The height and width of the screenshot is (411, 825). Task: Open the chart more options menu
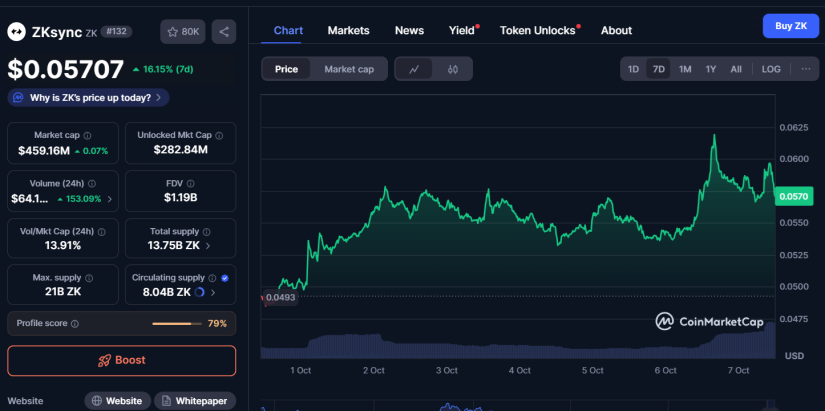[805, 69]
